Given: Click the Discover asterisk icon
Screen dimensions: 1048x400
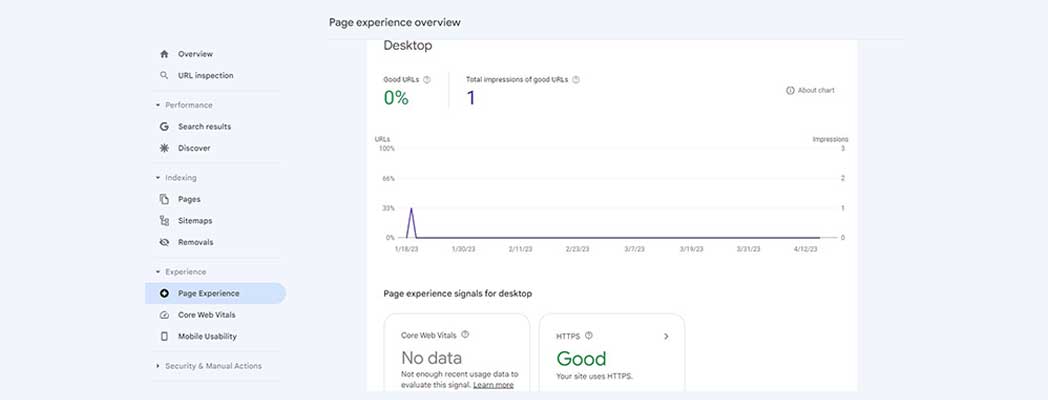Looking at the screenshot, I should pyautogui.click(x=164, y=148).
